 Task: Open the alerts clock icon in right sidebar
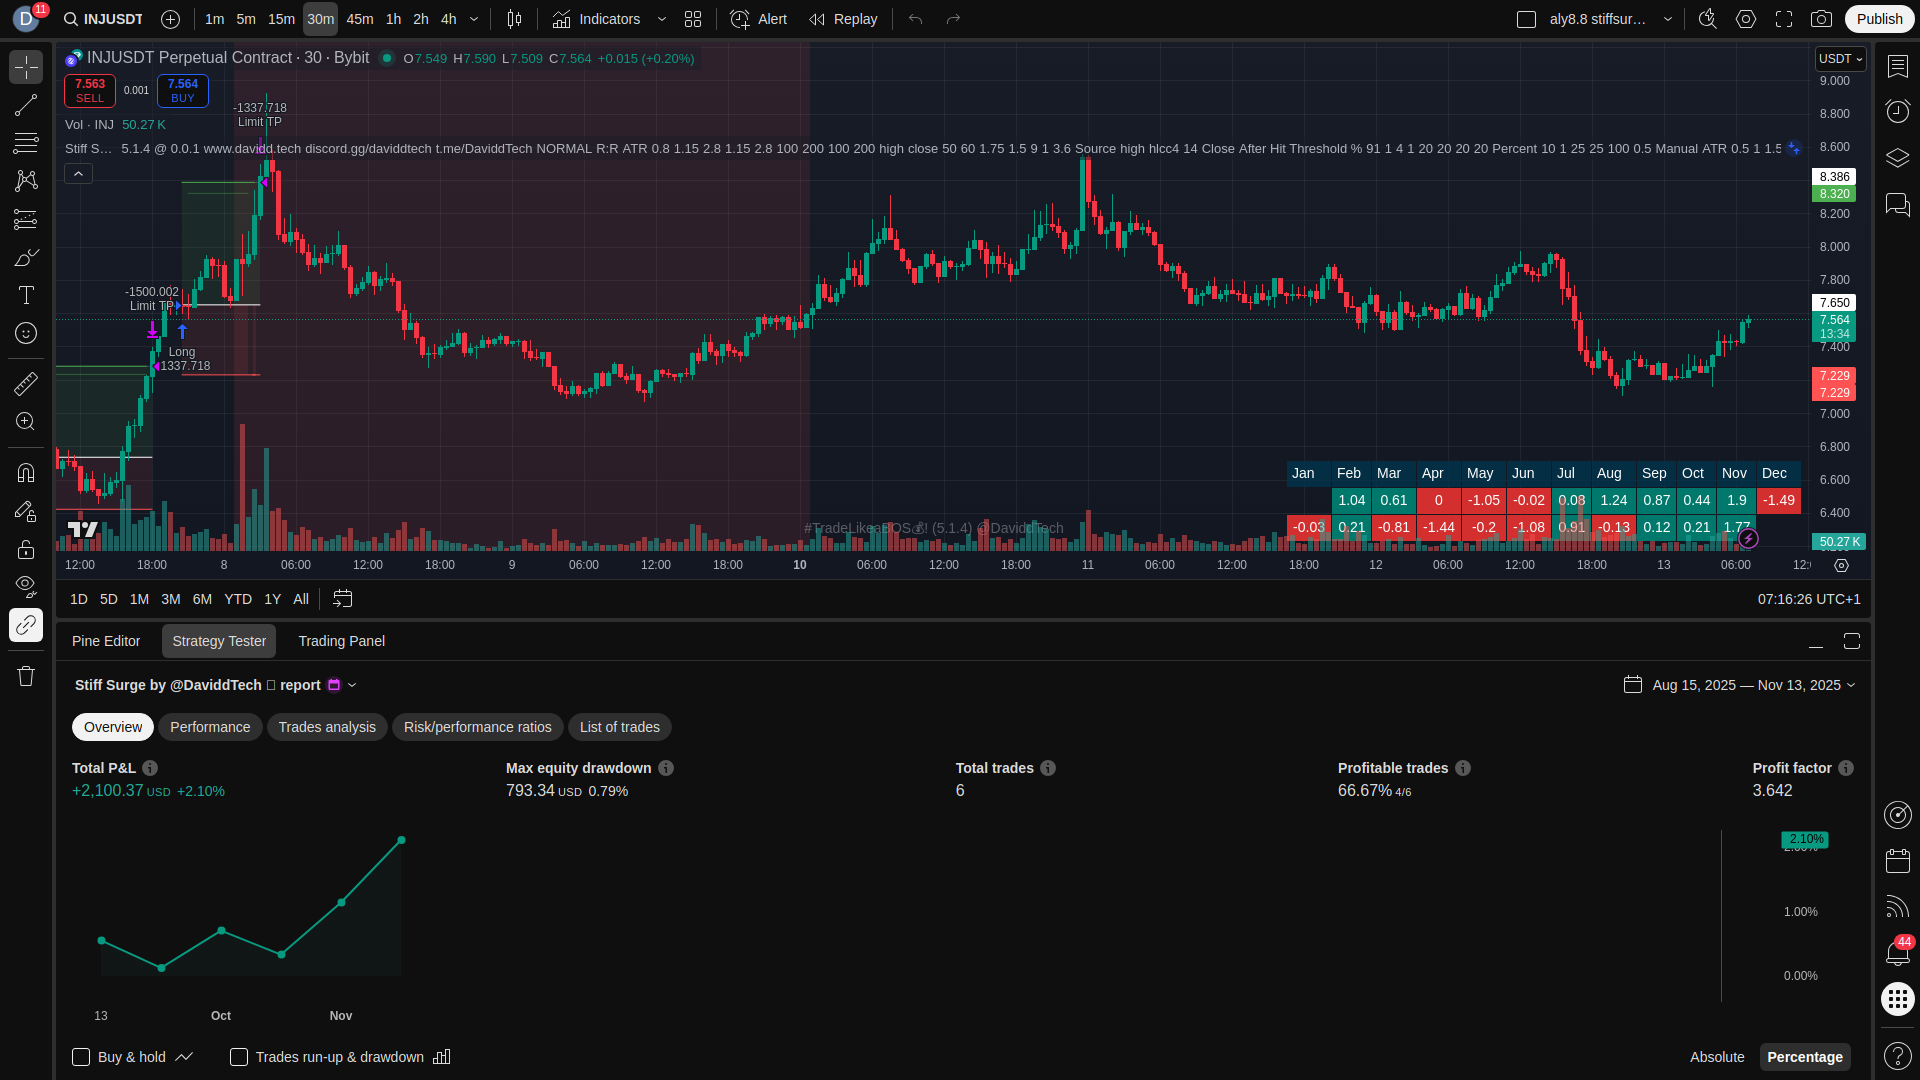1897,111
